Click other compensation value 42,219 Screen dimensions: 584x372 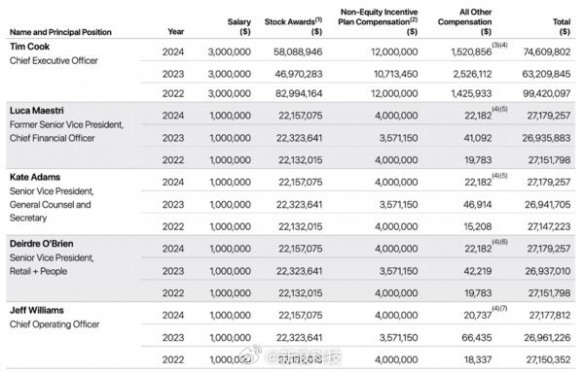click(x=477, y=271)
